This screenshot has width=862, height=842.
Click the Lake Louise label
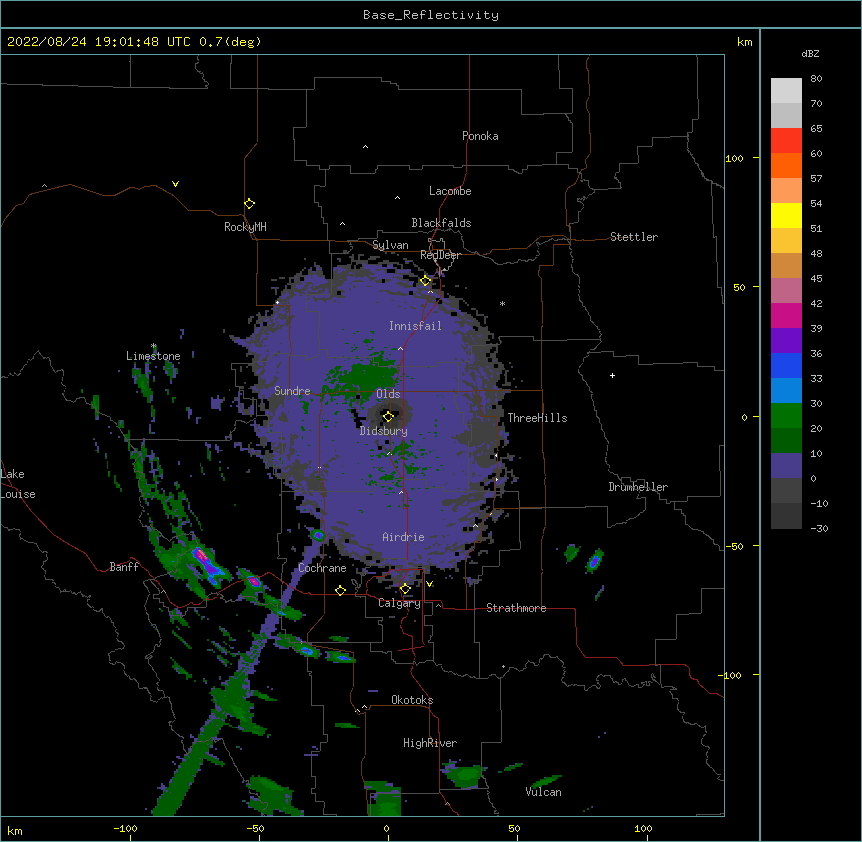18,484
